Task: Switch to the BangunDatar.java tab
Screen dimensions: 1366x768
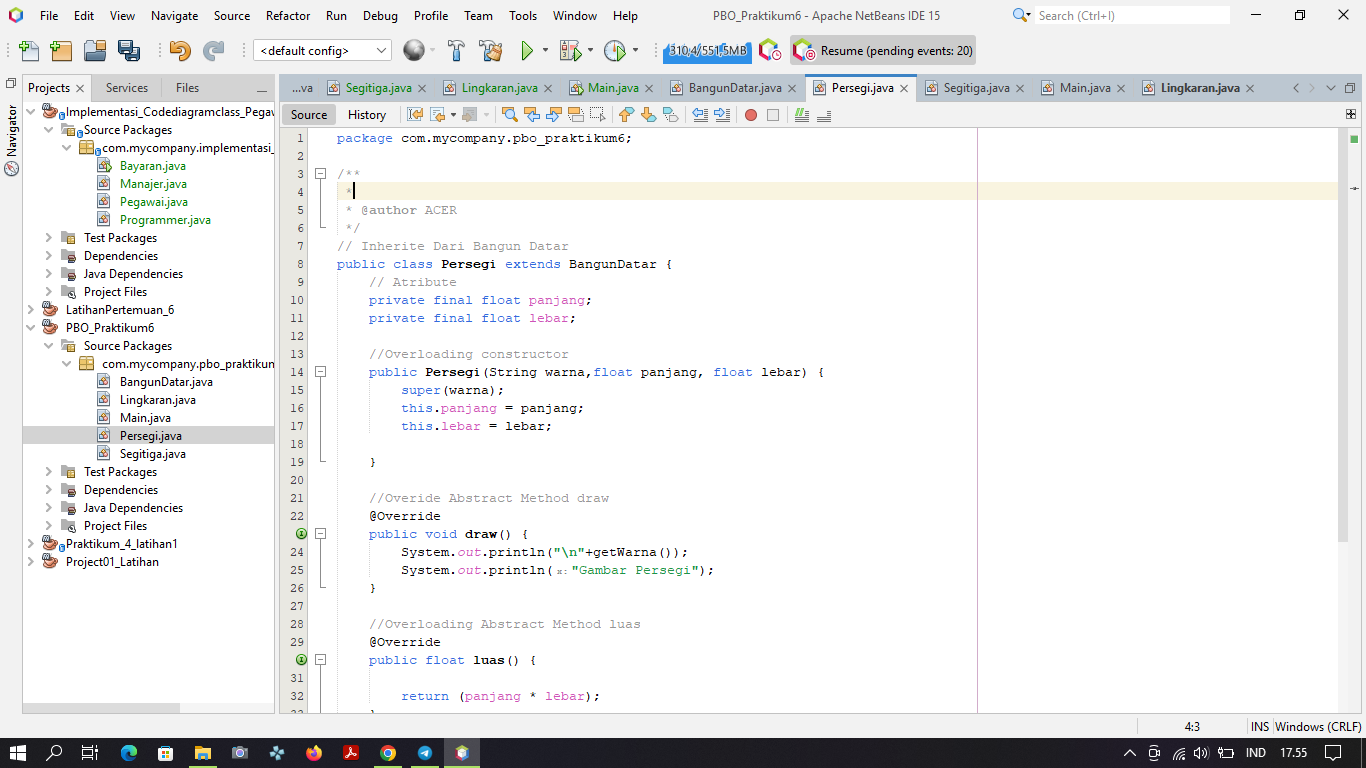Action: (735, 88)
